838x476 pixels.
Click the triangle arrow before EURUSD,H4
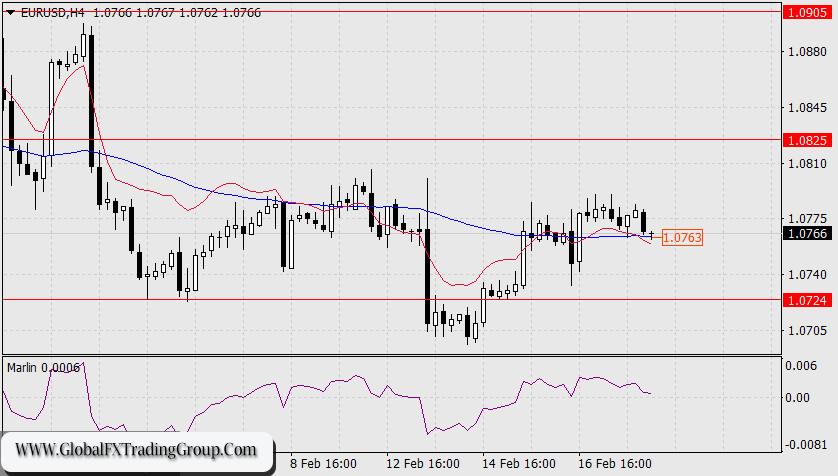(11, 13)
